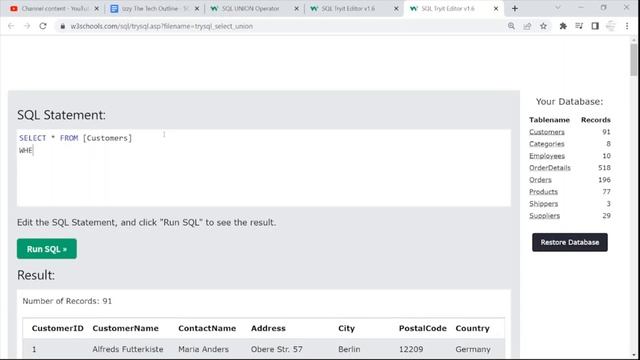Reload the current page

click(x=43, y=26)
